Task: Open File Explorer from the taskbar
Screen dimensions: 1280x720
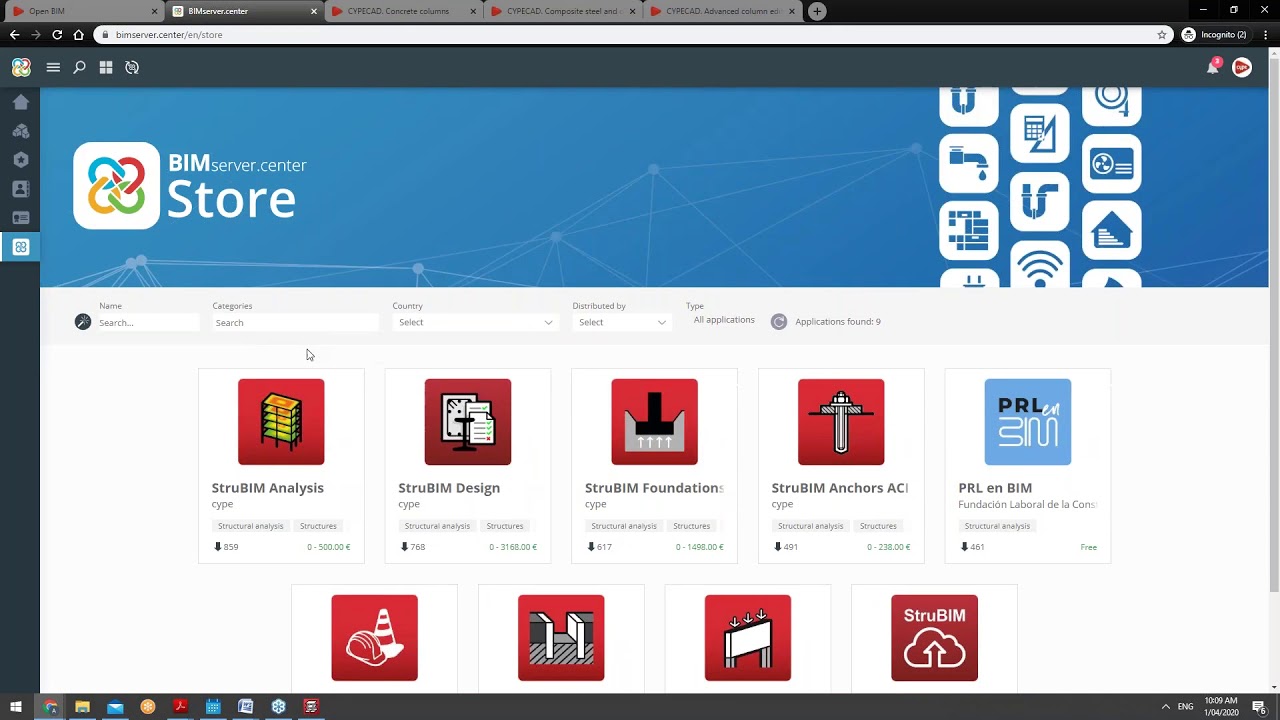Action: [82, 707]
